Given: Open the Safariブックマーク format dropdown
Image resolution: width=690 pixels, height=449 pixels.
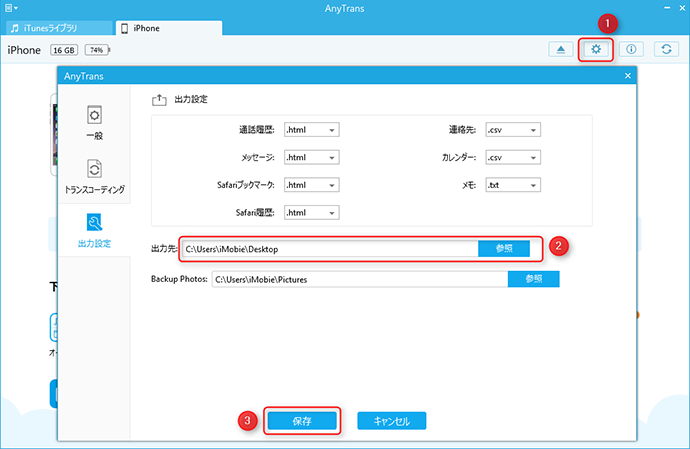Looking at the screenshot, I should [312, 185].
